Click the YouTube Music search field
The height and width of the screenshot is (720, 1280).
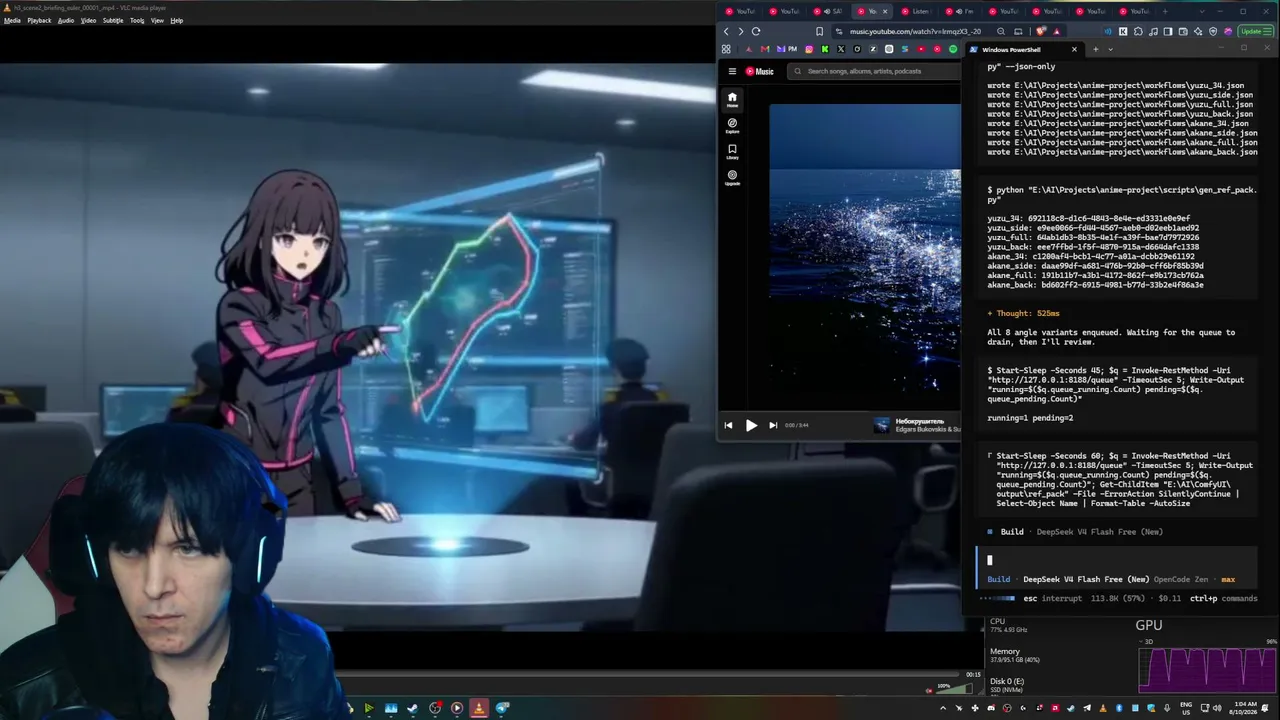[x=873, y=71]
